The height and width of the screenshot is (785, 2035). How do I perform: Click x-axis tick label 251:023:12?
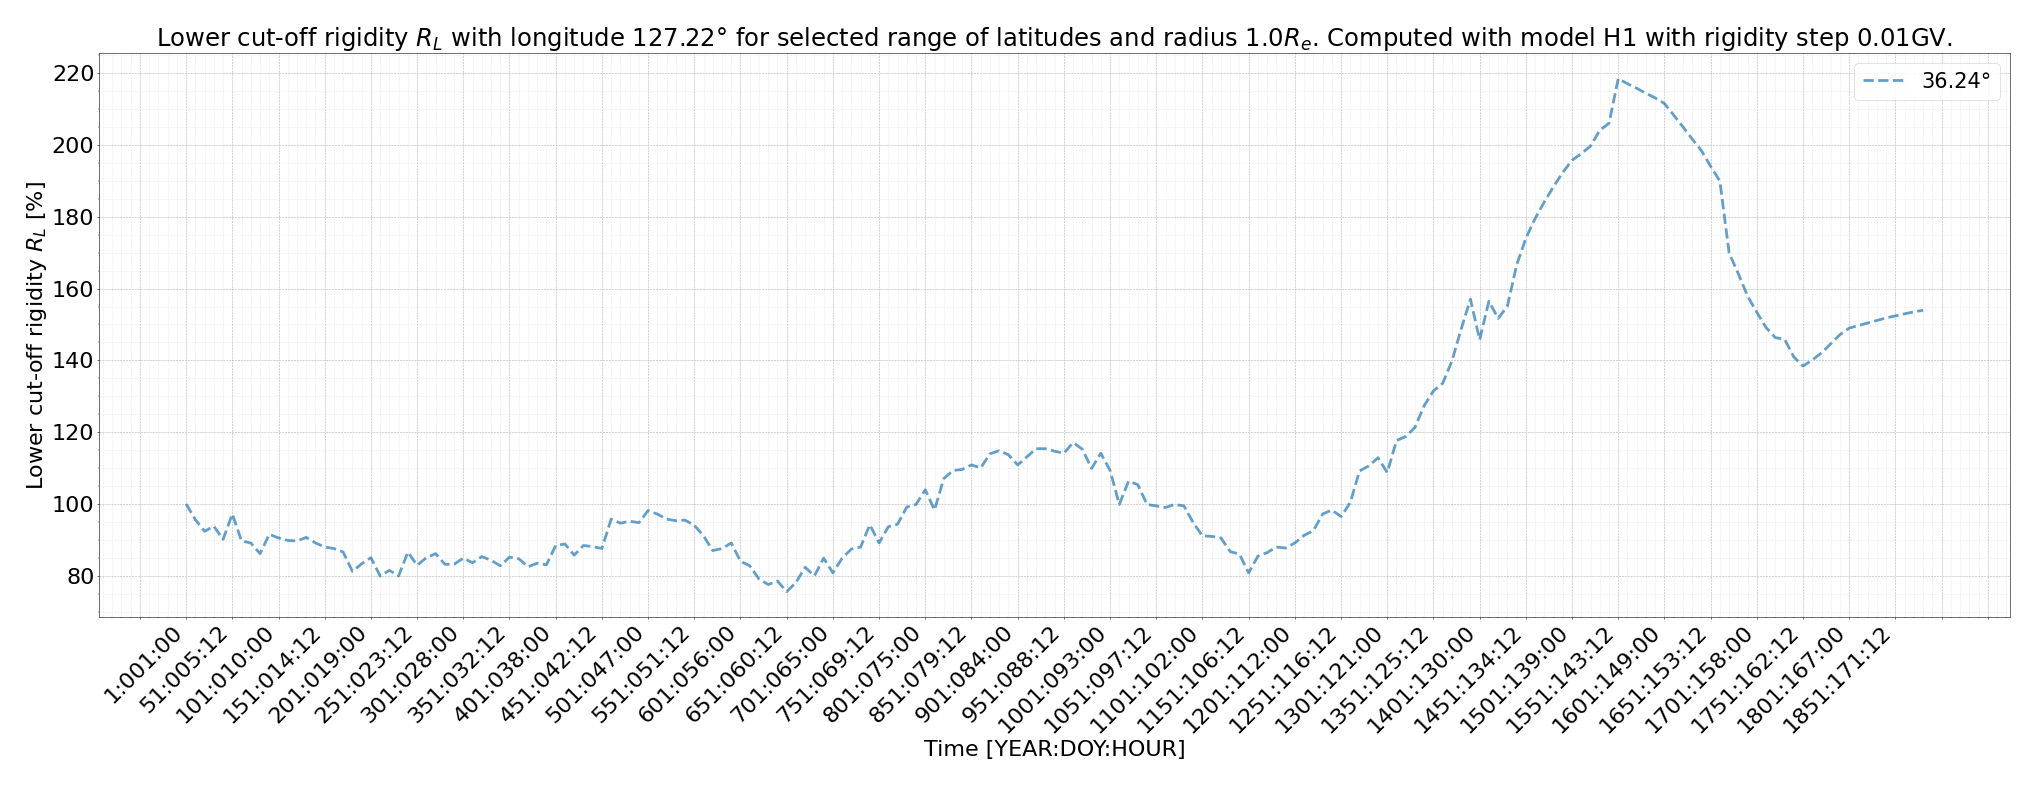[x=364, y=675]
